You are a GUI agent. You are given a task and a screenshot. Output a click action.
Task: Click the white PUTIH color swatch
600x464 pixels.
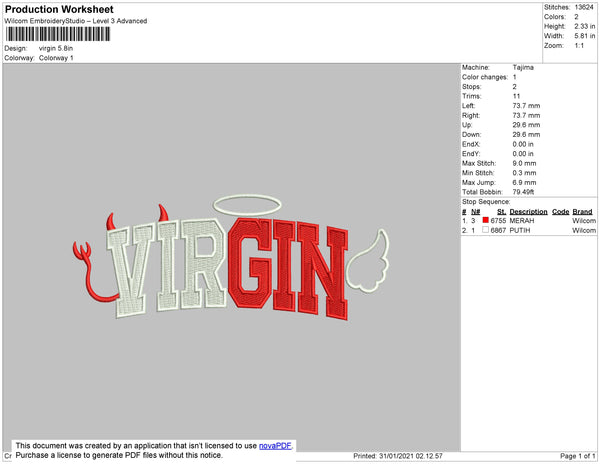486,230
